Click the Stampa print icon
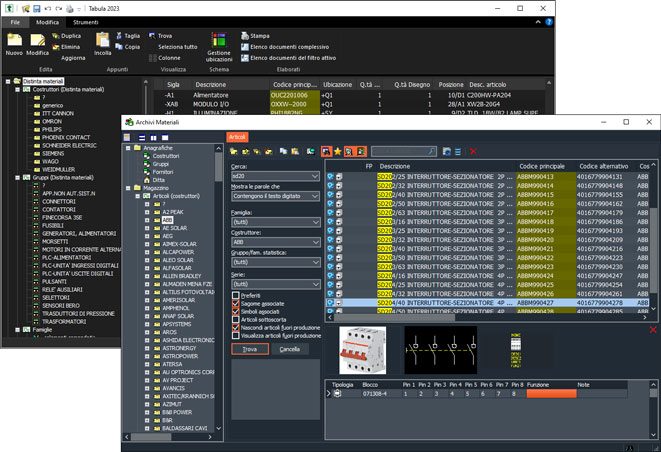661x452 pixels. (x=255, y=36)
